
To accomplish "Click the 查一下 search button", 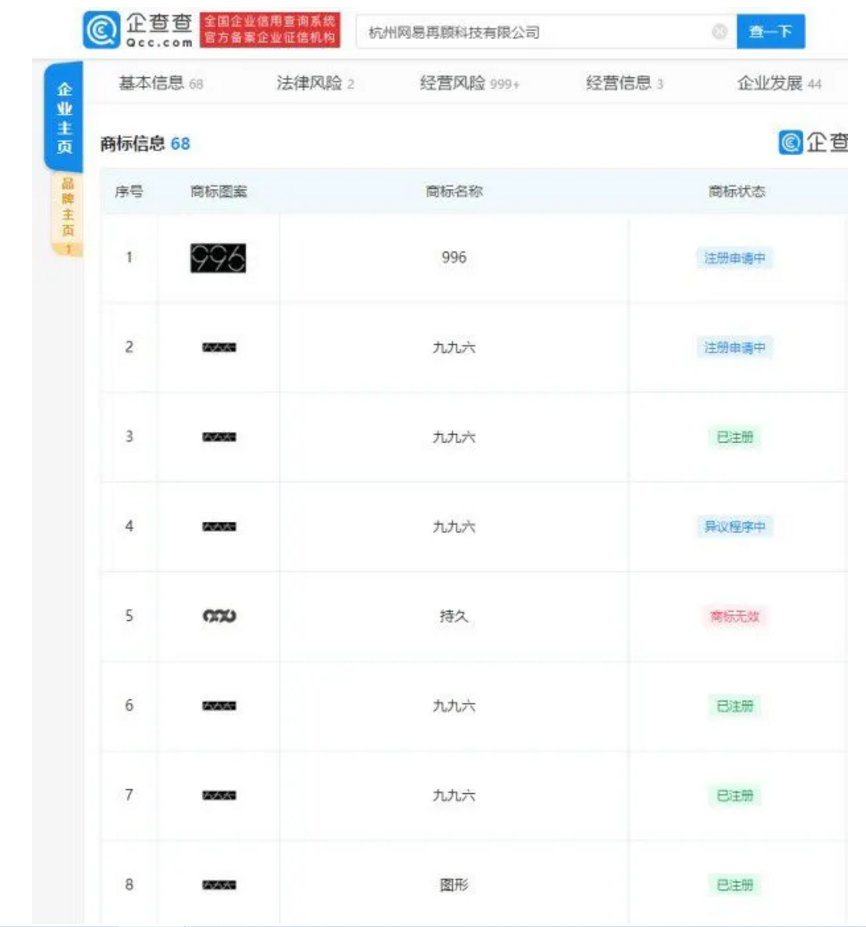I will (770, 31).
